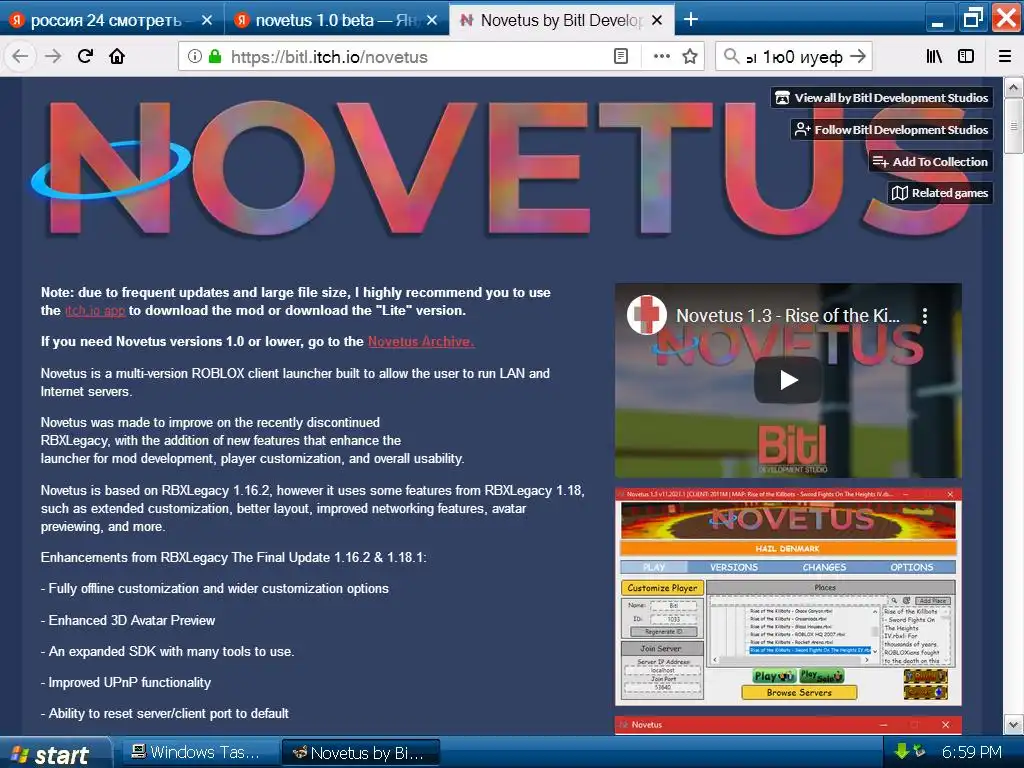Close the novetus 1.0 beta tab
This screenshot has width=1024, height=768.
pos(432,20)
